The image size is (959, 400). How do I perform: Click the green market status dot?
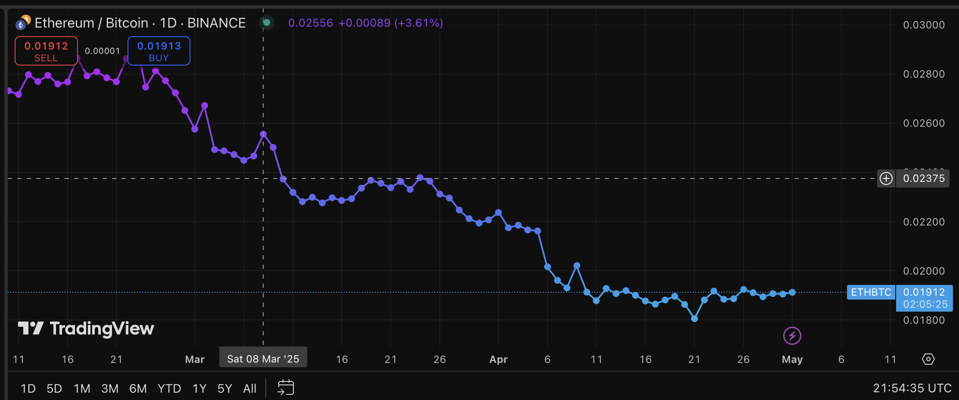[266, 22]
